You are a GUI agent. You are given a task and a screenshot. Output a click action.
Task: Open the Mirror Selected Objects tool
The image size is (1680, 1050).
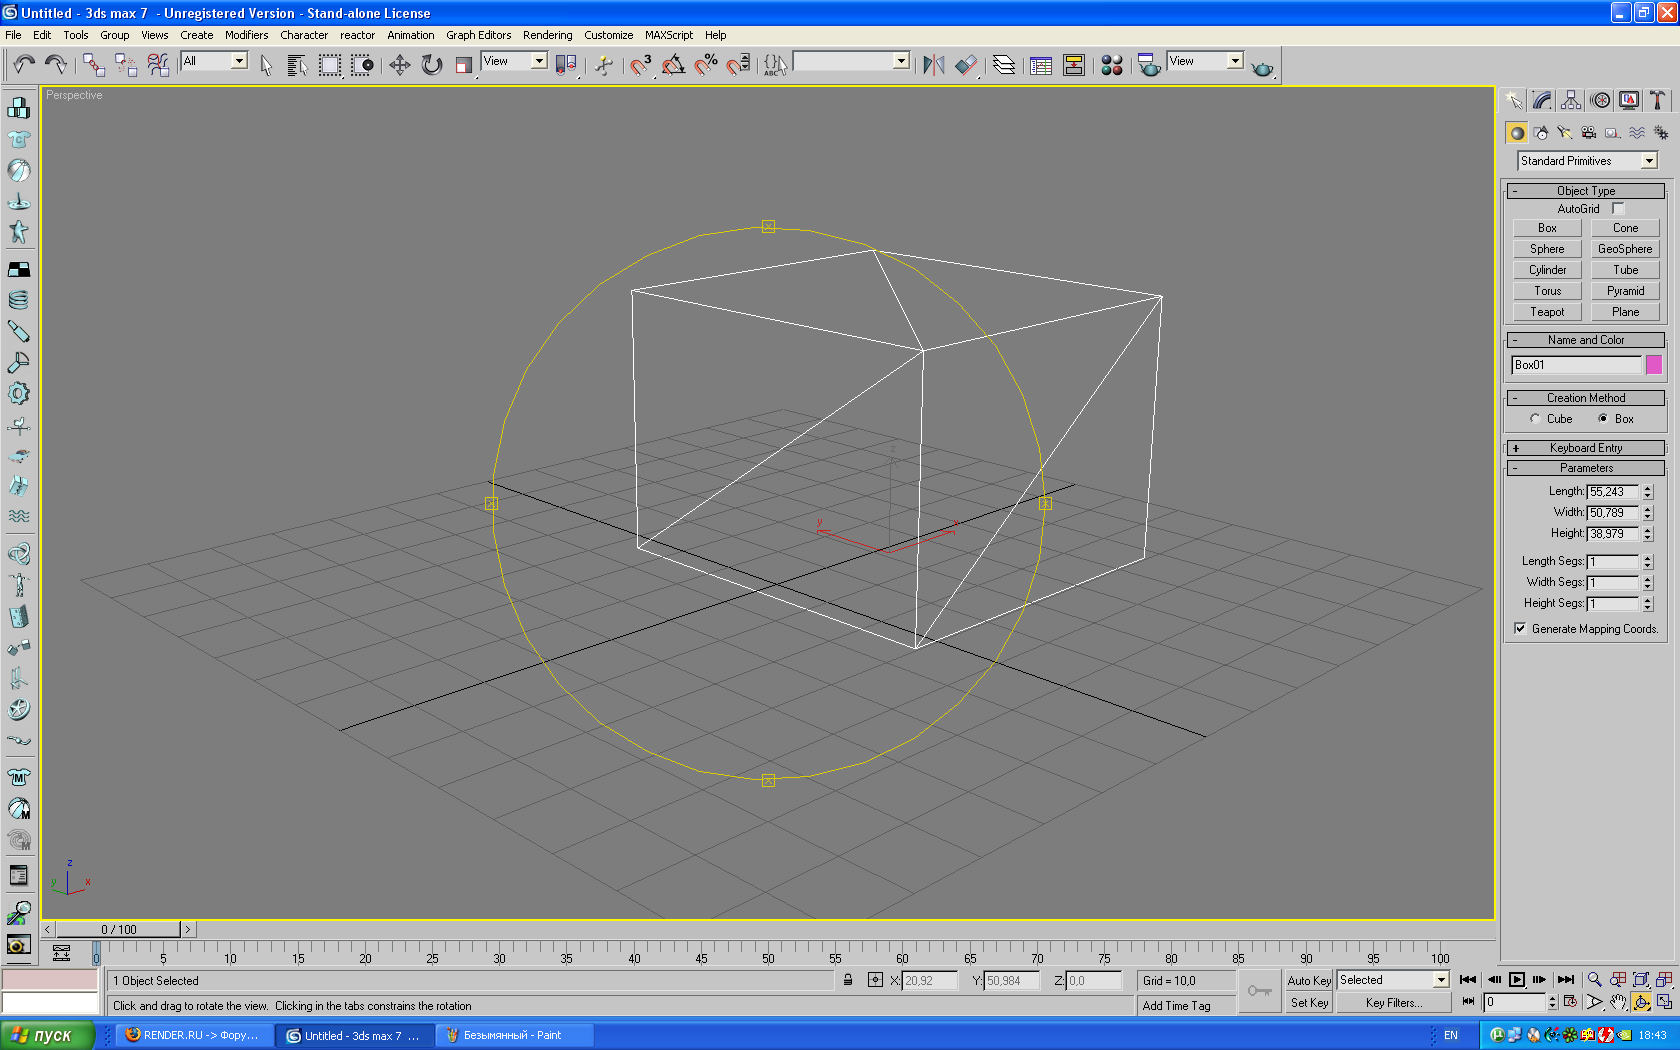point(933,65)
